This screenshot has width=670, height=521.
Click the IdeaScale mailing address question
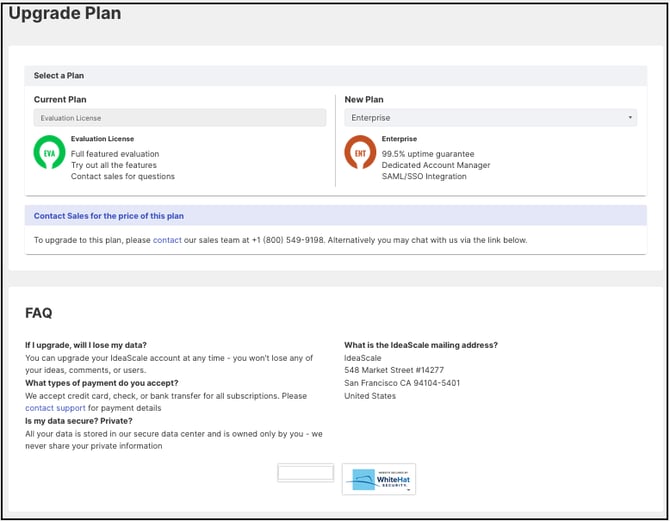point(421,346)
